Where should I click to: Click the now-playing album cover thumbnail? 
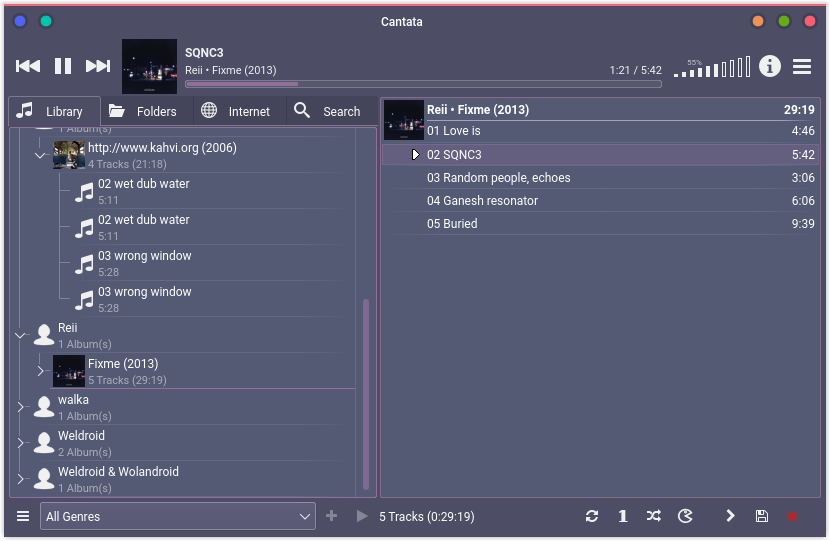tap(149, 66)
